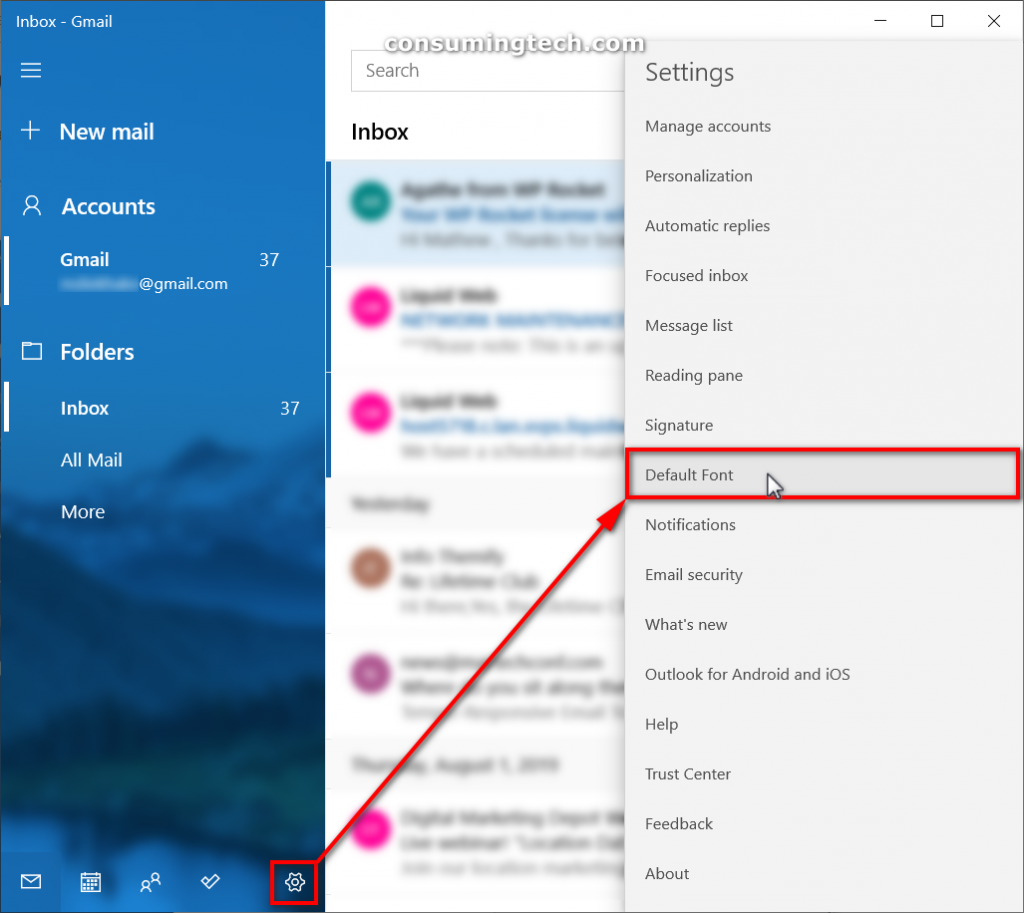Open the Mail icon in the bottom bar

30,883
